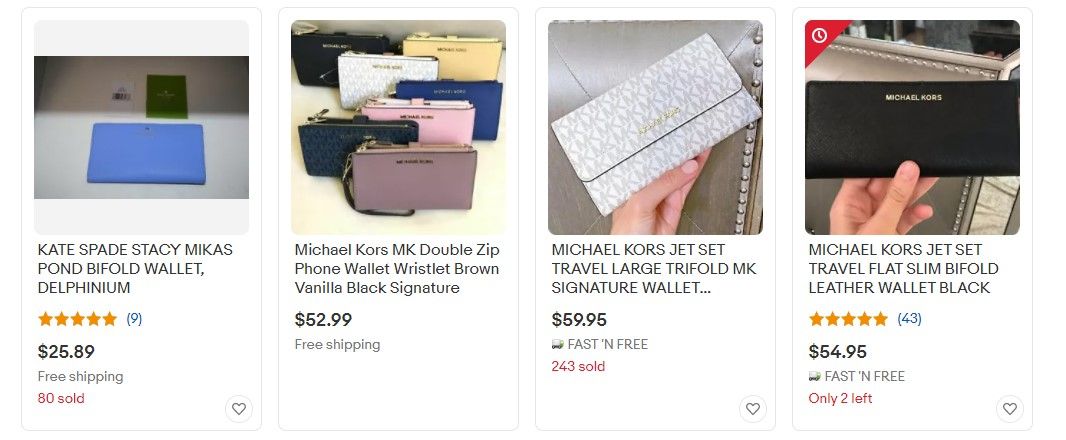This screenshot has width=1066, height=440.
Task: Save the black slim bifold wallet via heart
Action: (1010, 409)
